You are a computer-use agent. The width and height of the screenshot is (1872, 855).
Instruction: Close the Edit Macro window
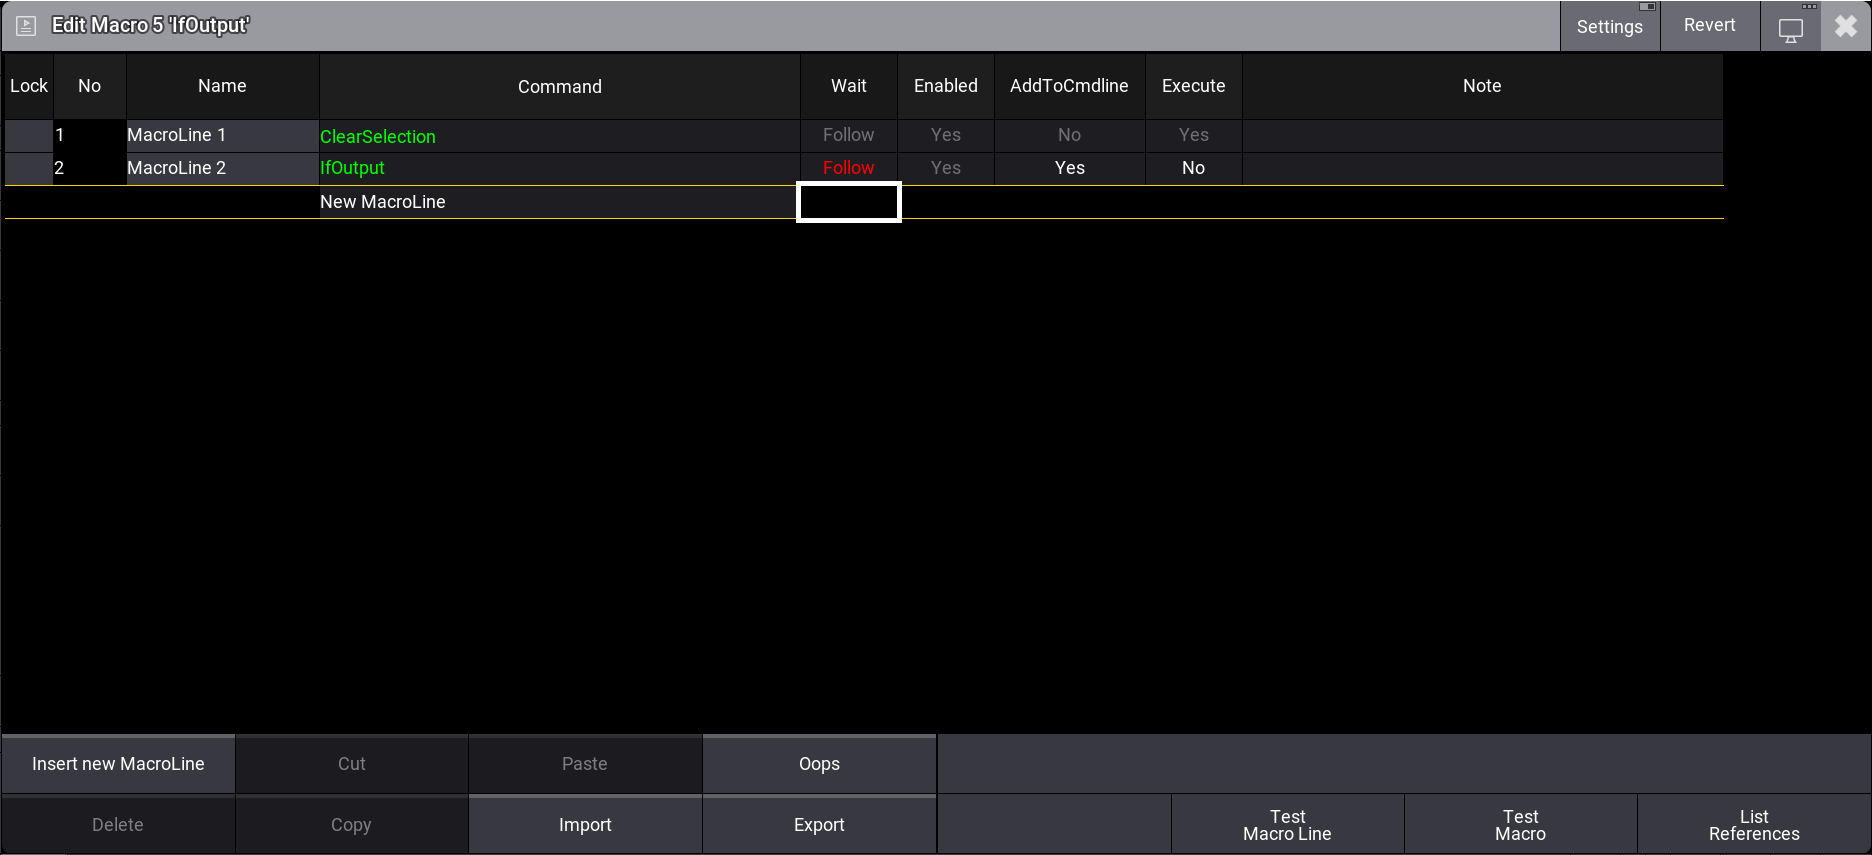point(1846,27)
